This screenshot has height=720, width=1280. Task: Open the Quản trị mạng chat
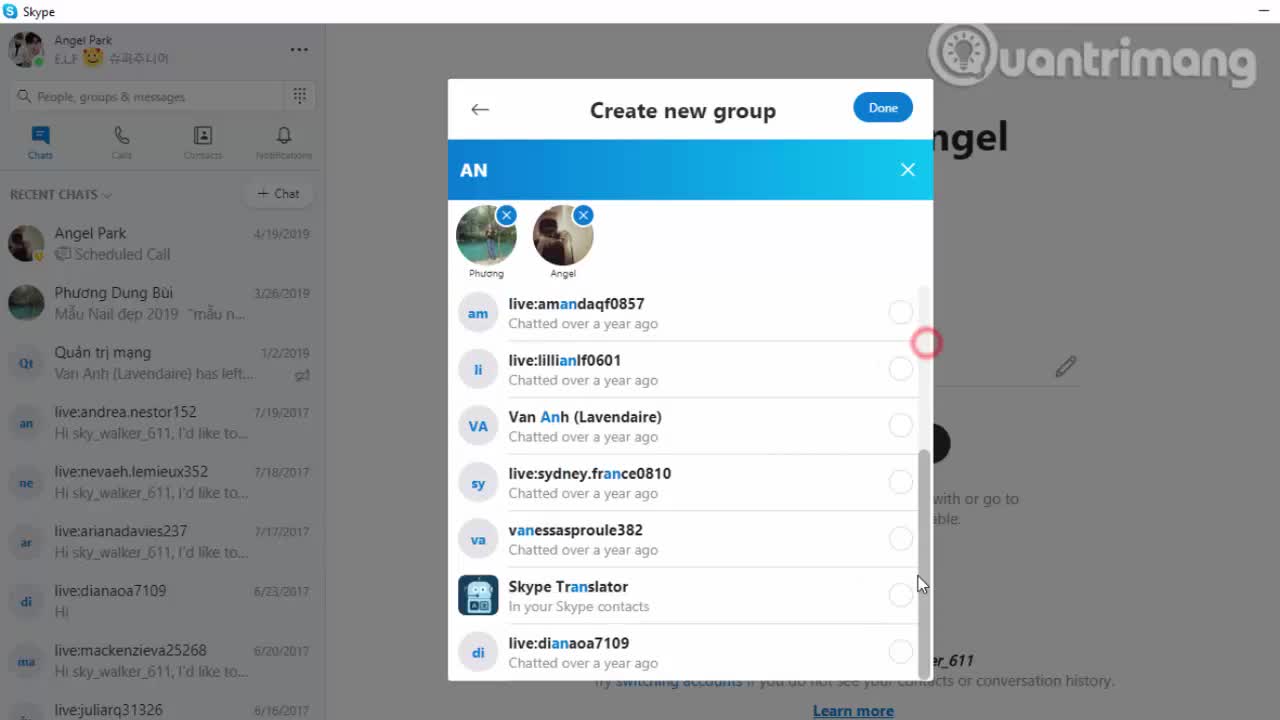pyautogui.click(x=160, y=363)
